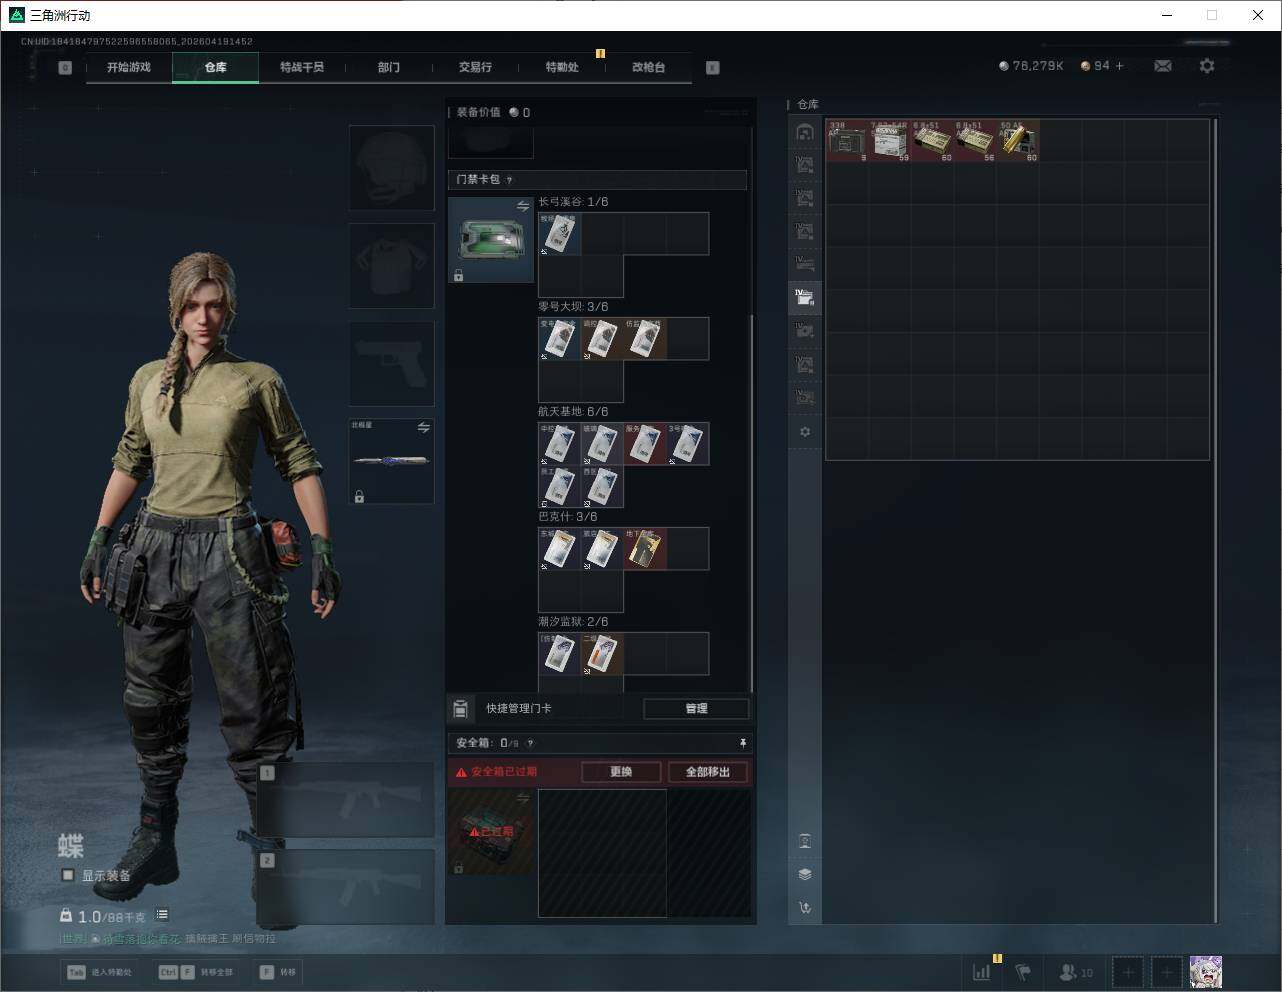
Task: Click the swap arrows on melee slot
Action: tap(423, 428)
